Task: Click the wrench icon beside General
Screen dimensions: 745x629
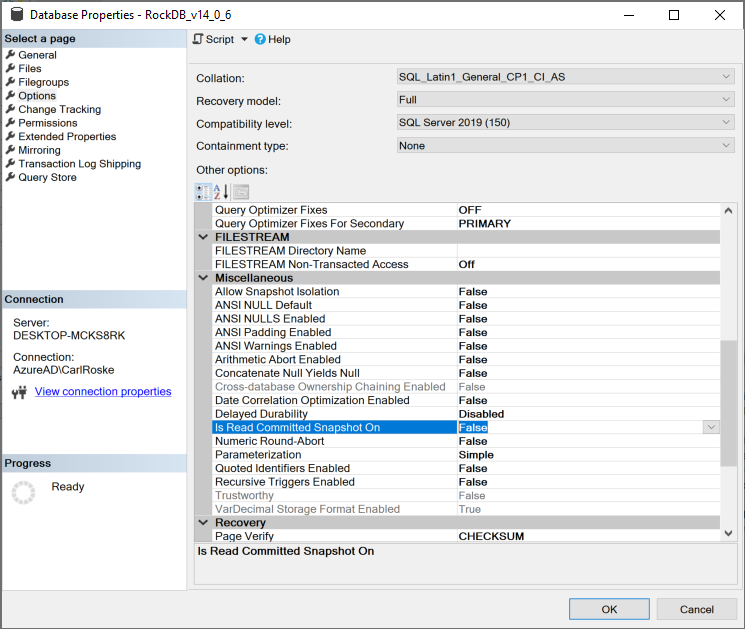Action: [10, 55]
